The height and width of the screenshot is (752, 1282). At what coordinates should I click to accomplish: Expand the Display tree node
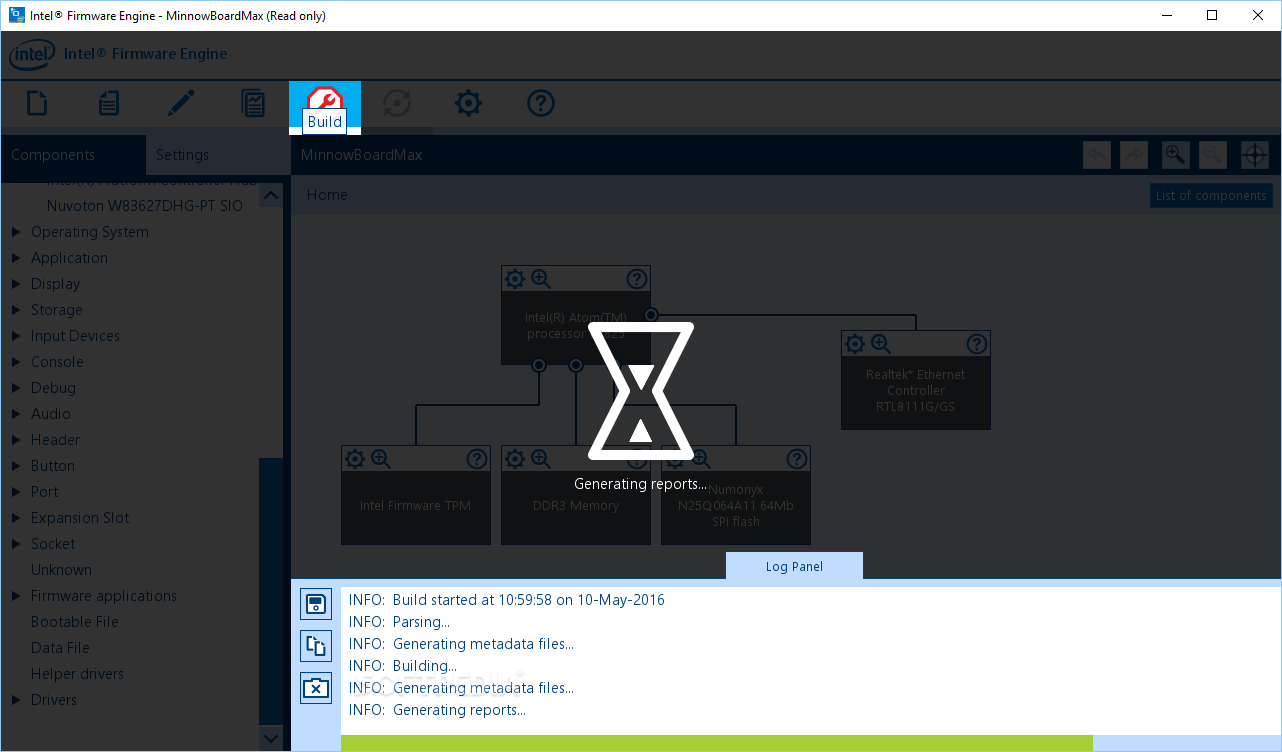[x=16, y=284]
